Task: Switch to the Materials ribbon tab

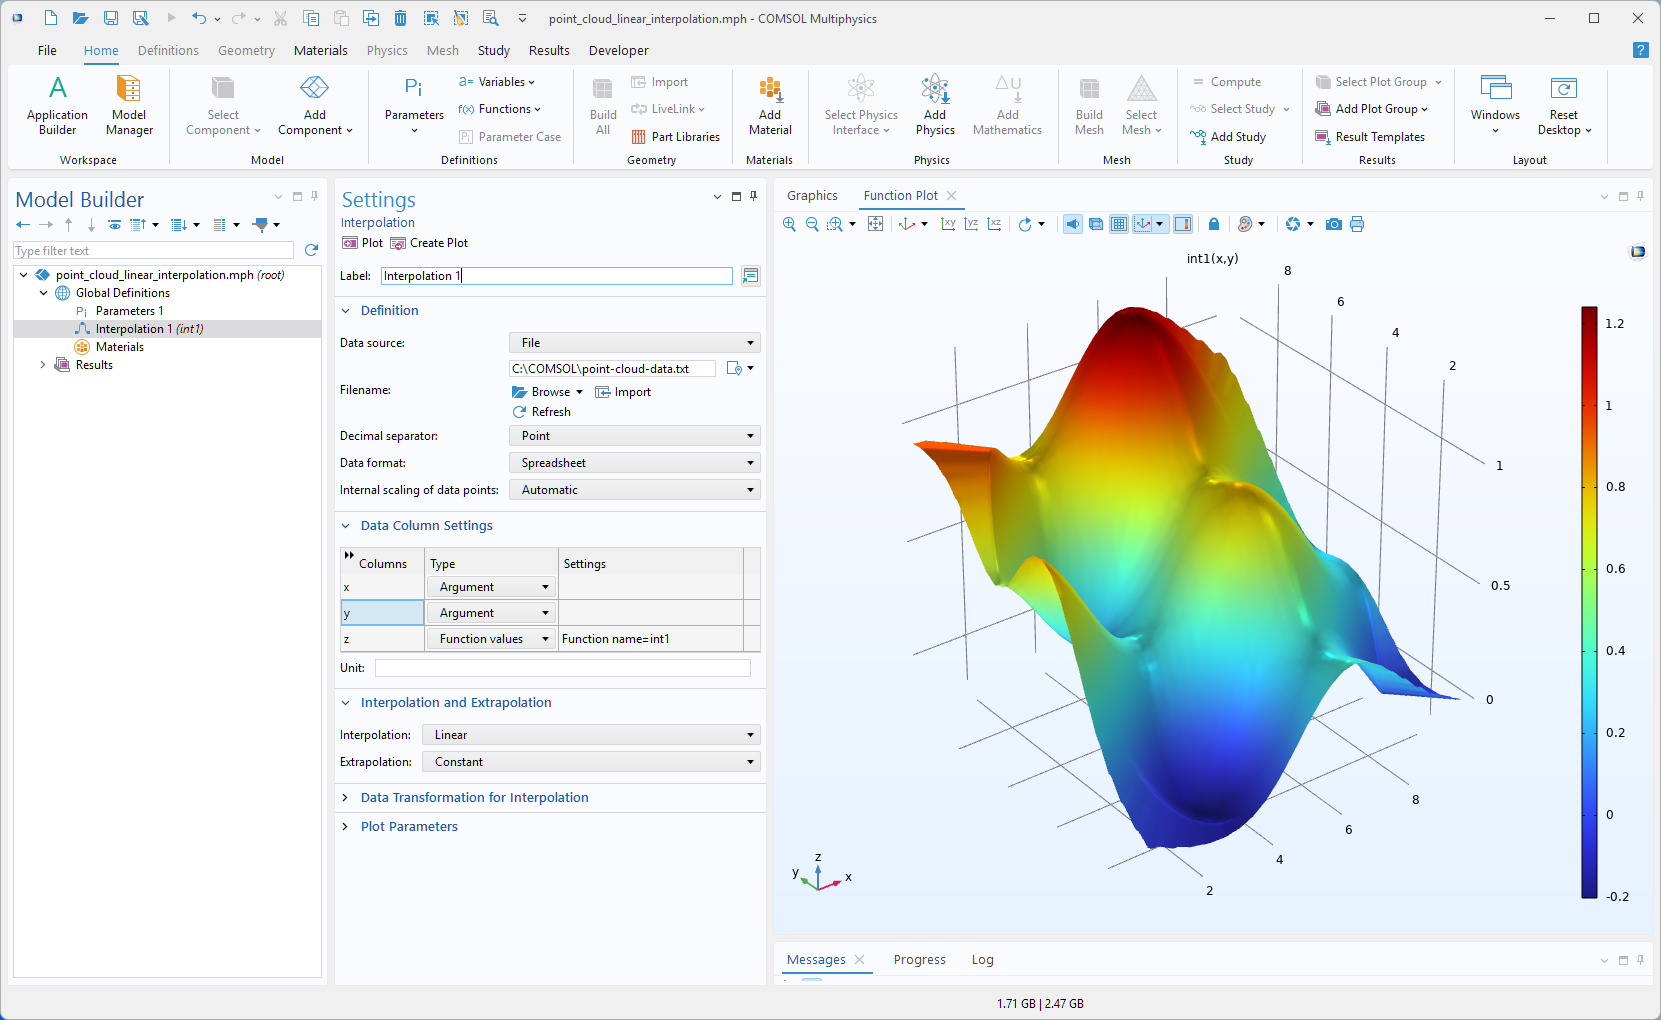Action: tap(321, 50)
